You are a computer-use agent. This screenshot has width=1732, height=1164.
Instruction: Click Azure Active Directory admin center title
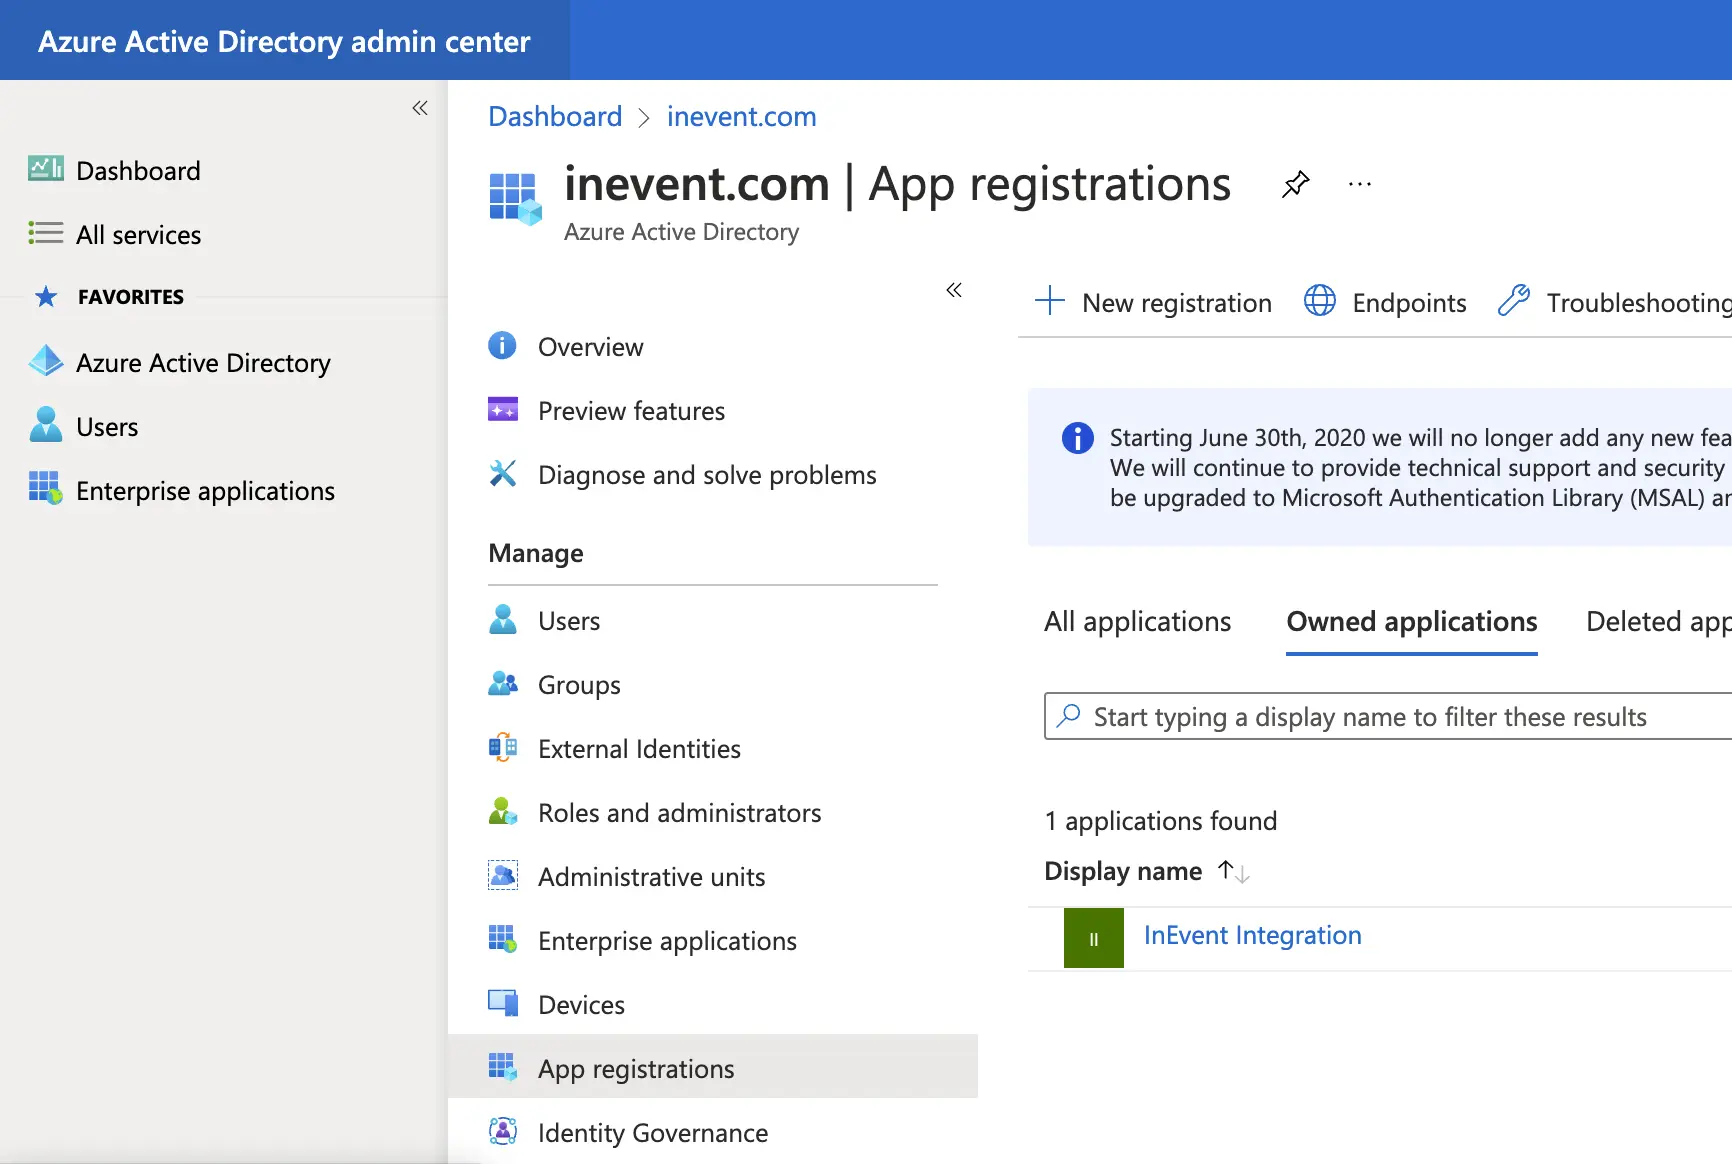284,41
